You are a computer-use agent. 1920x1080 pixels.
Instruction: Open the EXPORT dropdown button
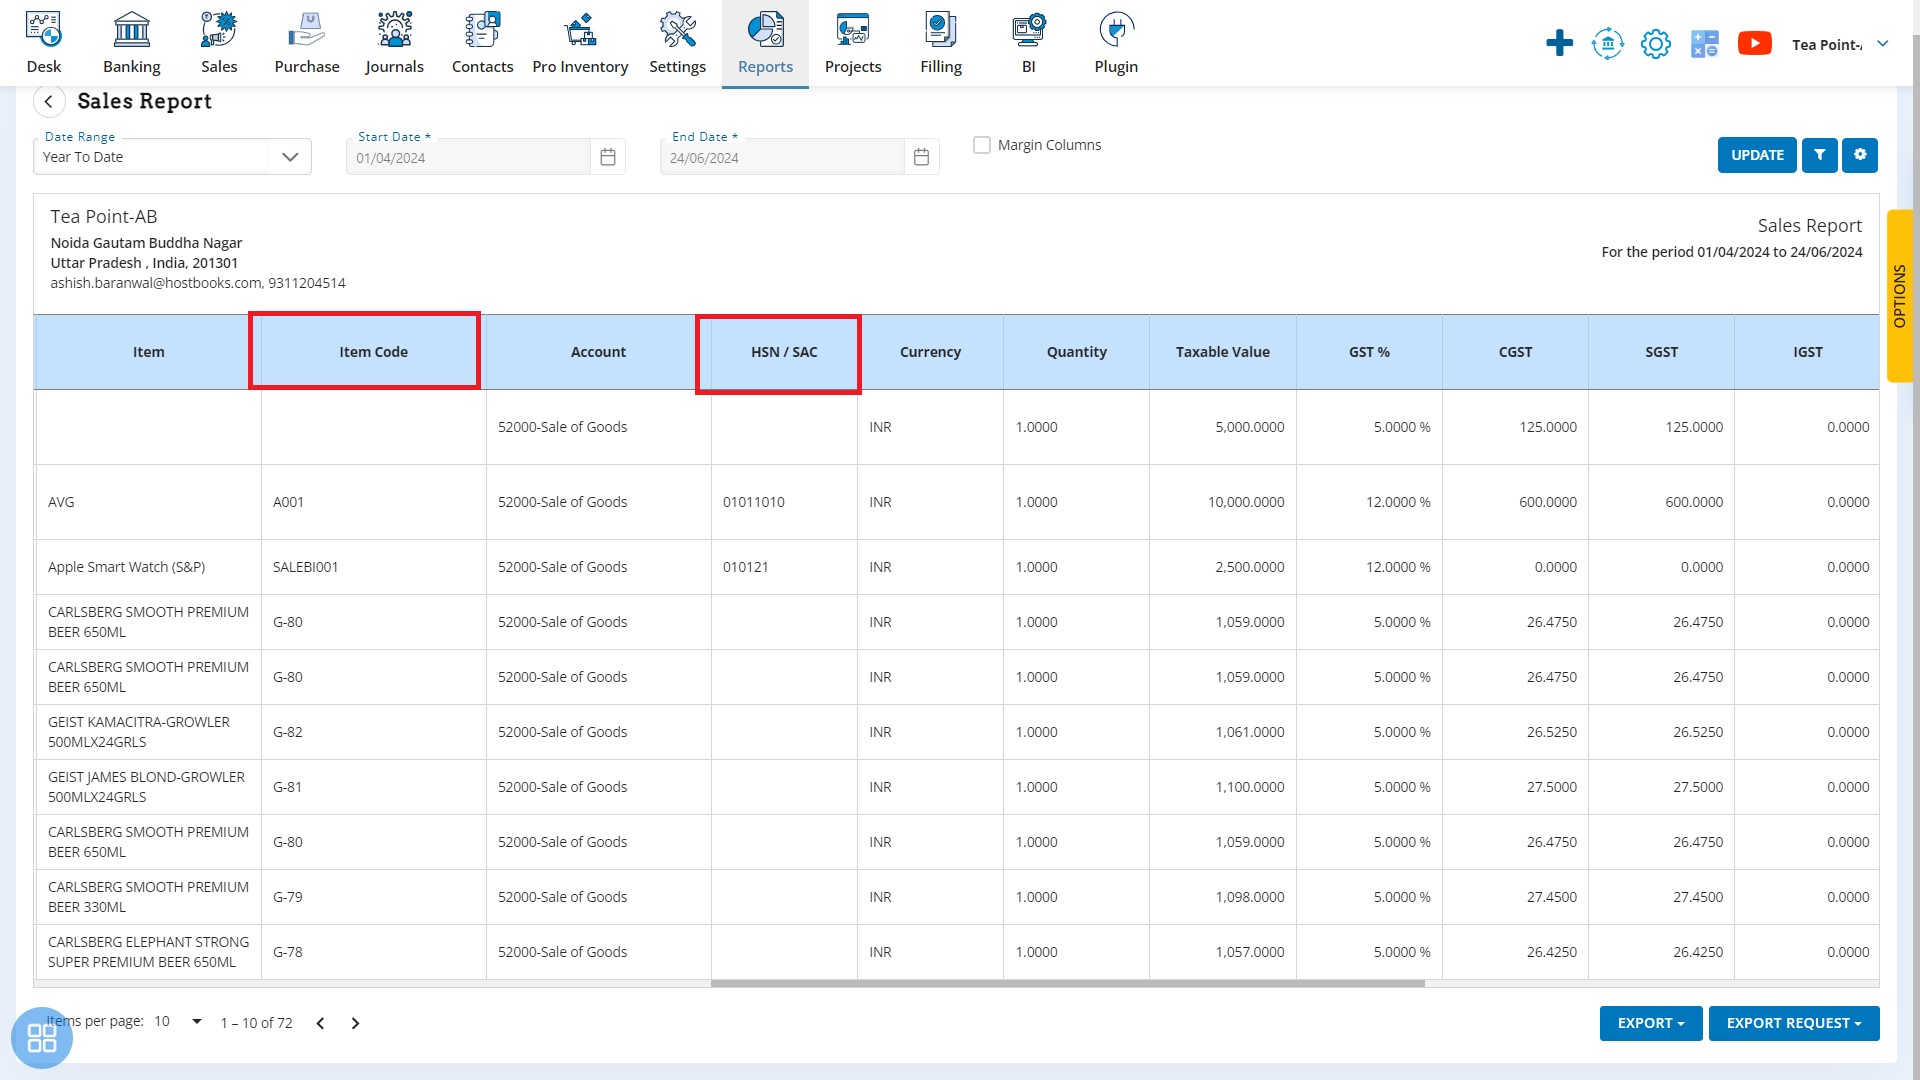pyautogui.click(x=1650, y=1023)
